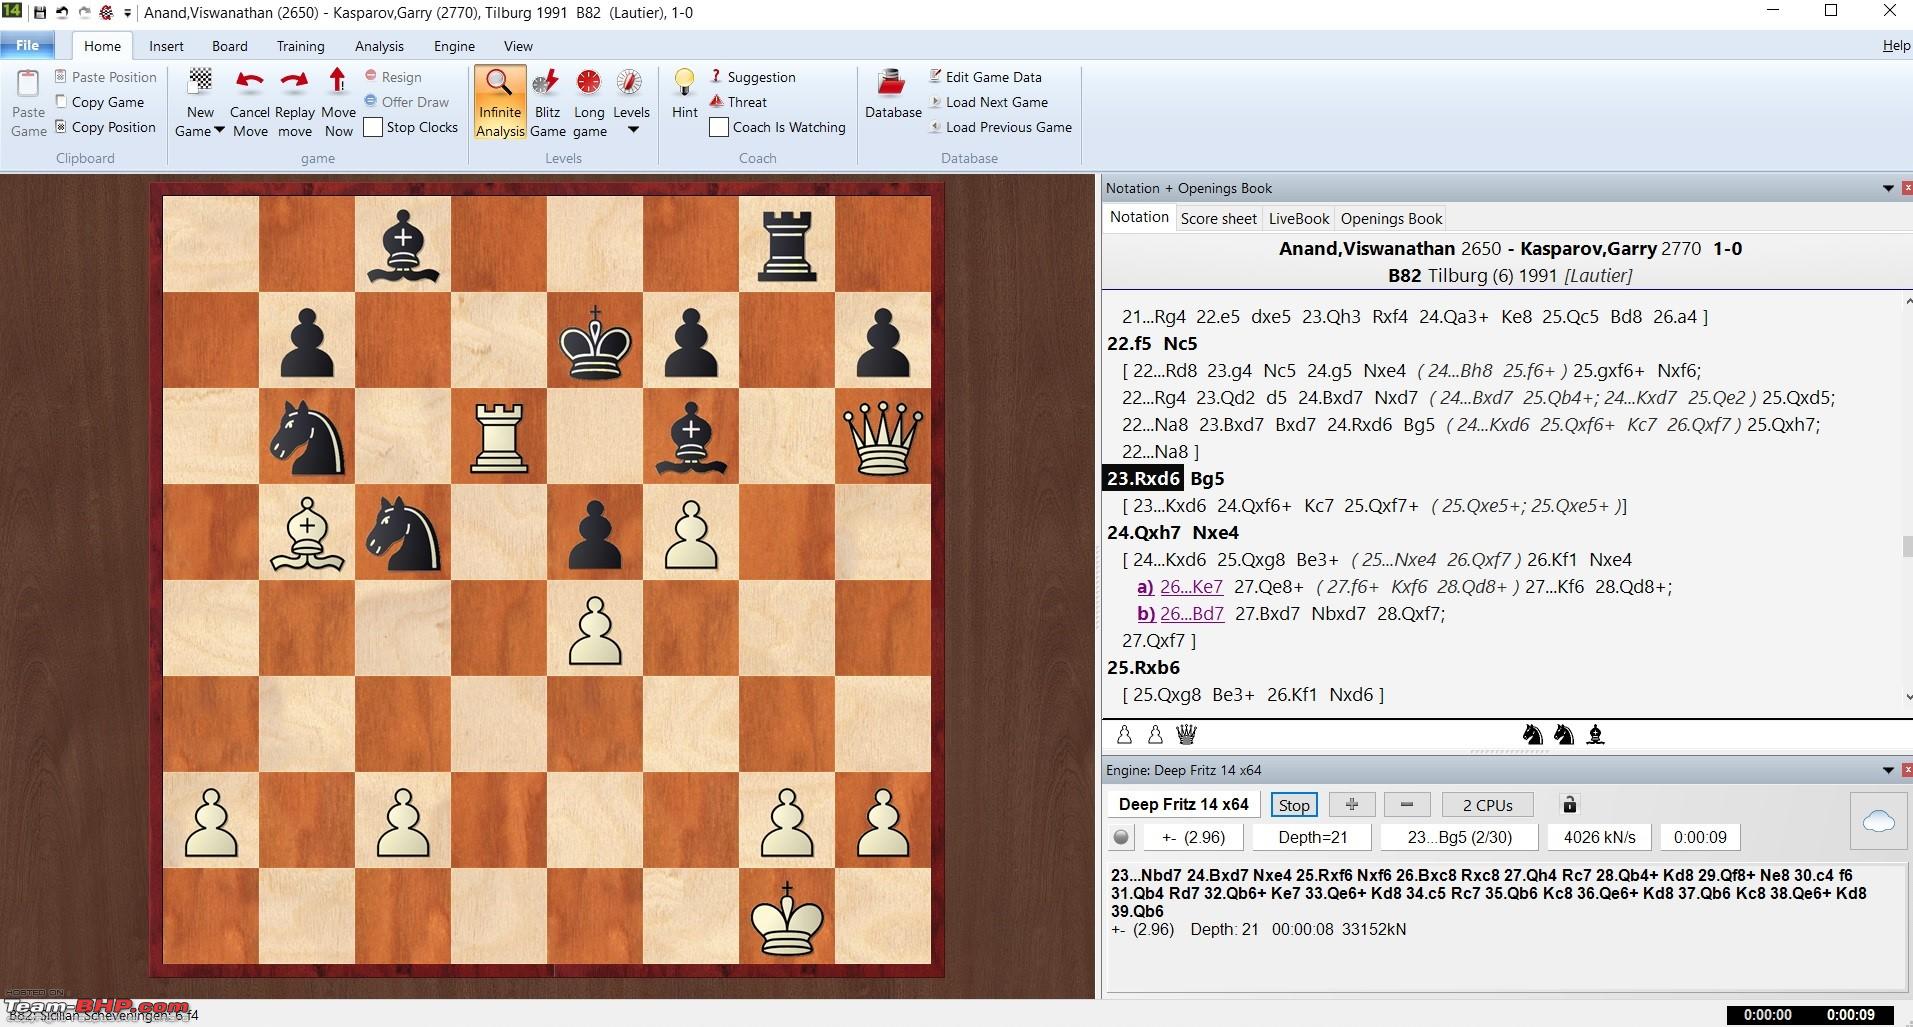Select the Notation tab
The width and height of the screenshot is (1913, 1027).
1139,217
